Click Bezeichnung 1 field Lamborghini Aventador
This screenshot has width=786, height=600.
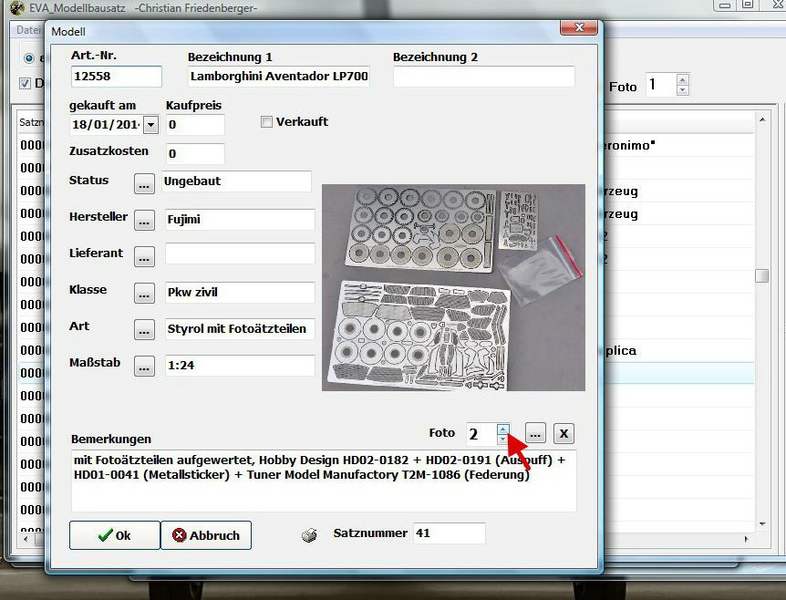279,76
